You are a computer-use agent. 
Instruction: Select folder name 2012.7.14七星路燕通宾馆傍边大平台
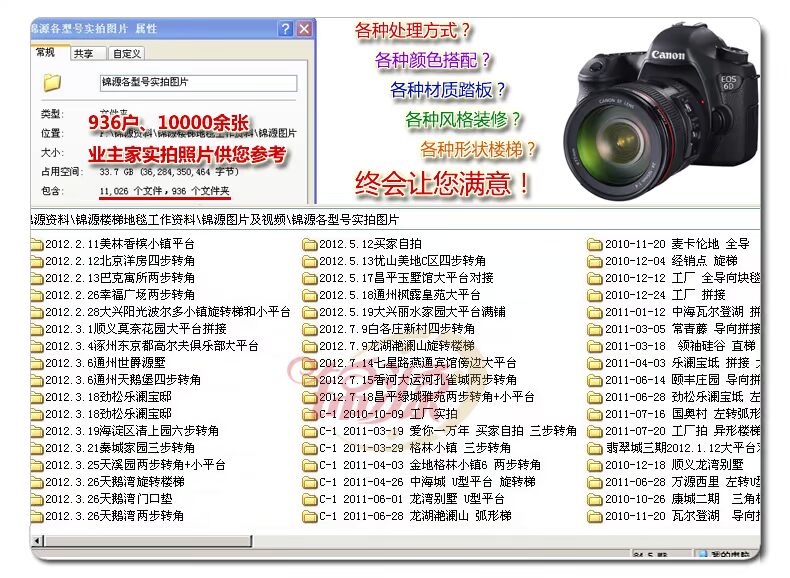(x=418, y=363)
